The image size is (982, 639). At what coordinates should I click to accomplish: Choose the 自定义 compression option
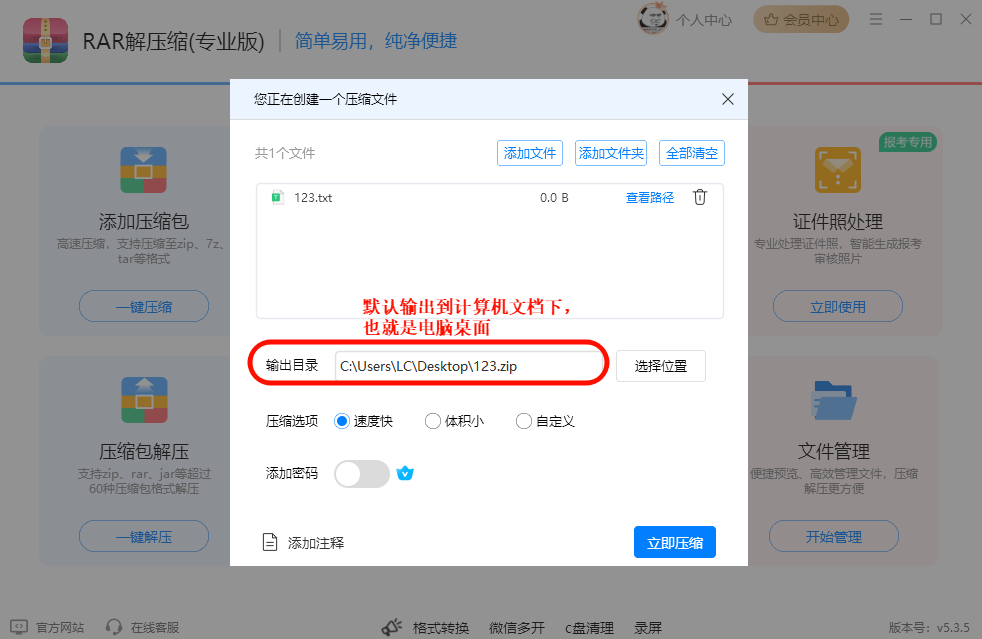click(523, 421)
